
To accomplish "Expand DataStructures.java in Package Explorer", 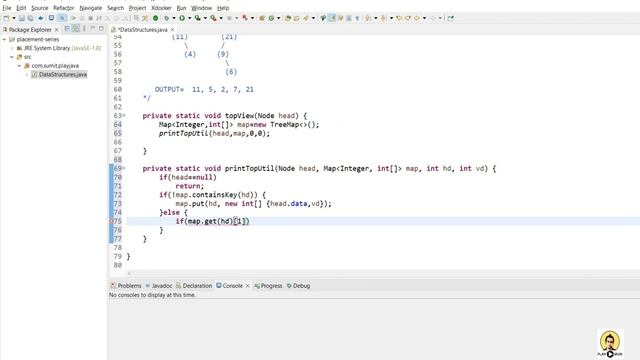I will [27, 75].
